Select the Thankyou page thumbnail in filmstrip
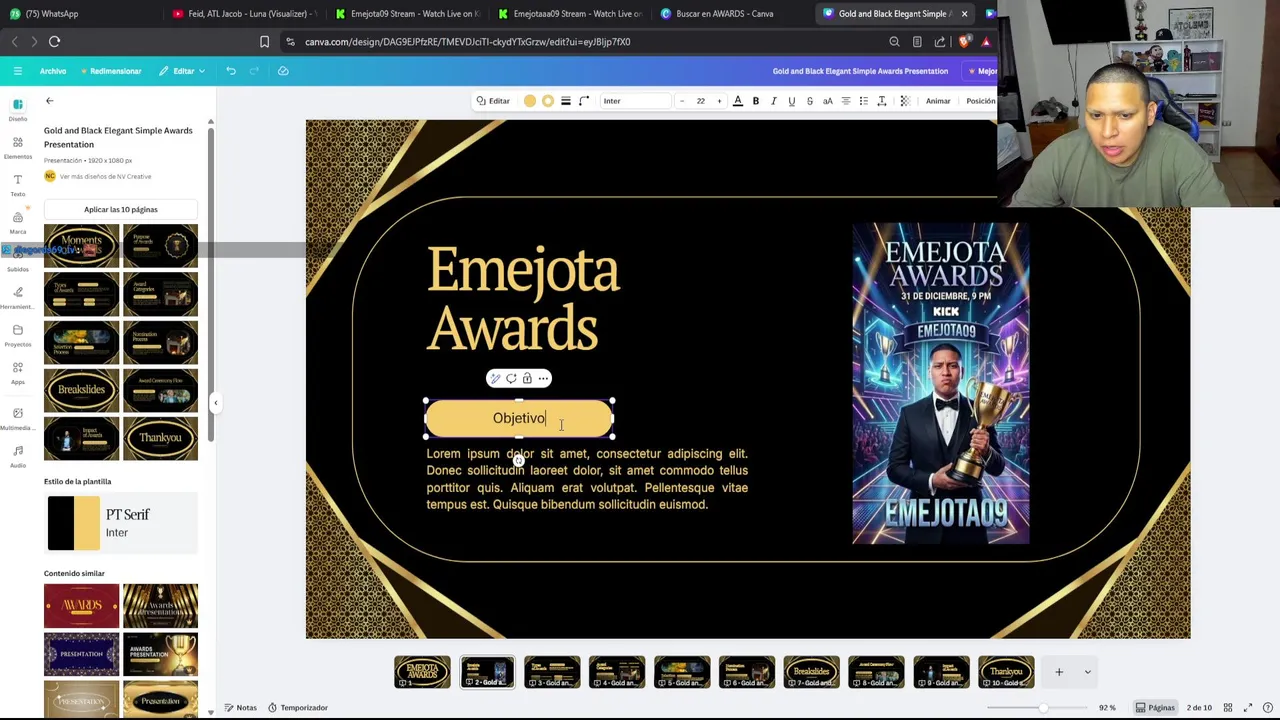Image resolution: width=1280 pixels, height=720 pixels. [x=1006, y=672]
